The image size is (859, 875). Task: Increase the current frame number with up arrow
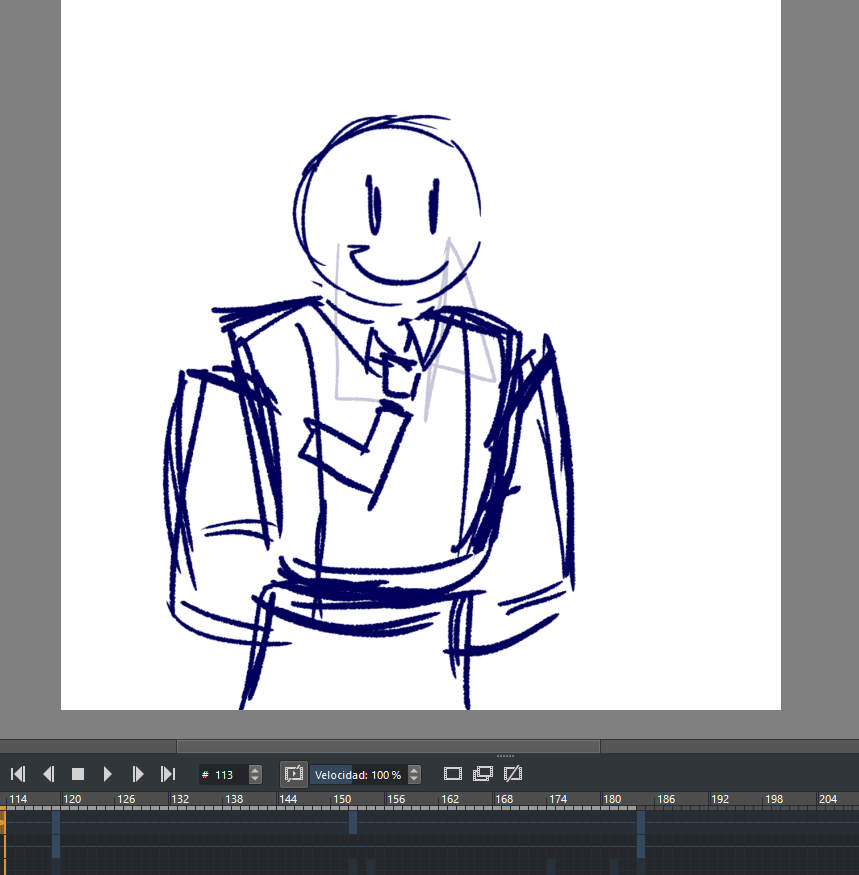tap(255, 770)
